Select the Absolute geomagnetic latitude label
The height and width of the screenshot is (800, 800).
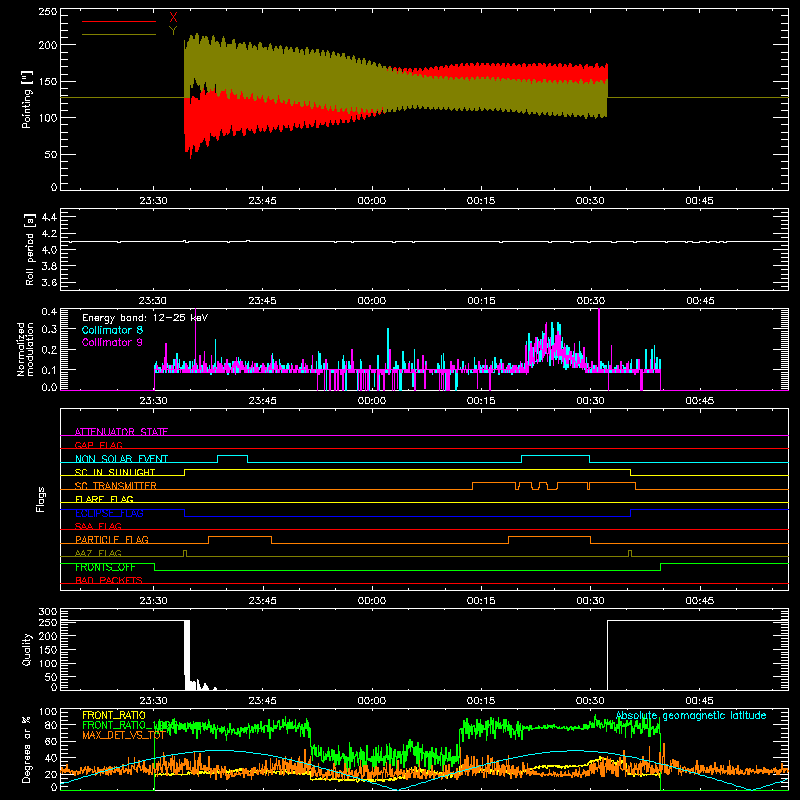coord(691,715)
